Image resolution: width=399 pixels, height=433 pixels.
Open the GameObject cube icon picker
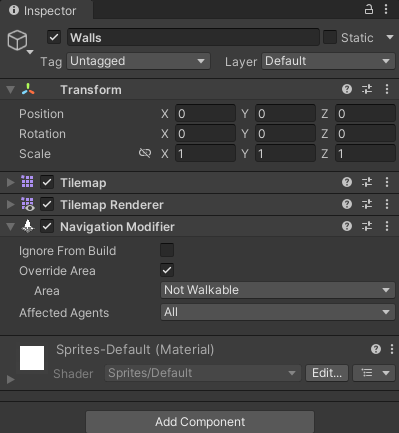[20, 41]
